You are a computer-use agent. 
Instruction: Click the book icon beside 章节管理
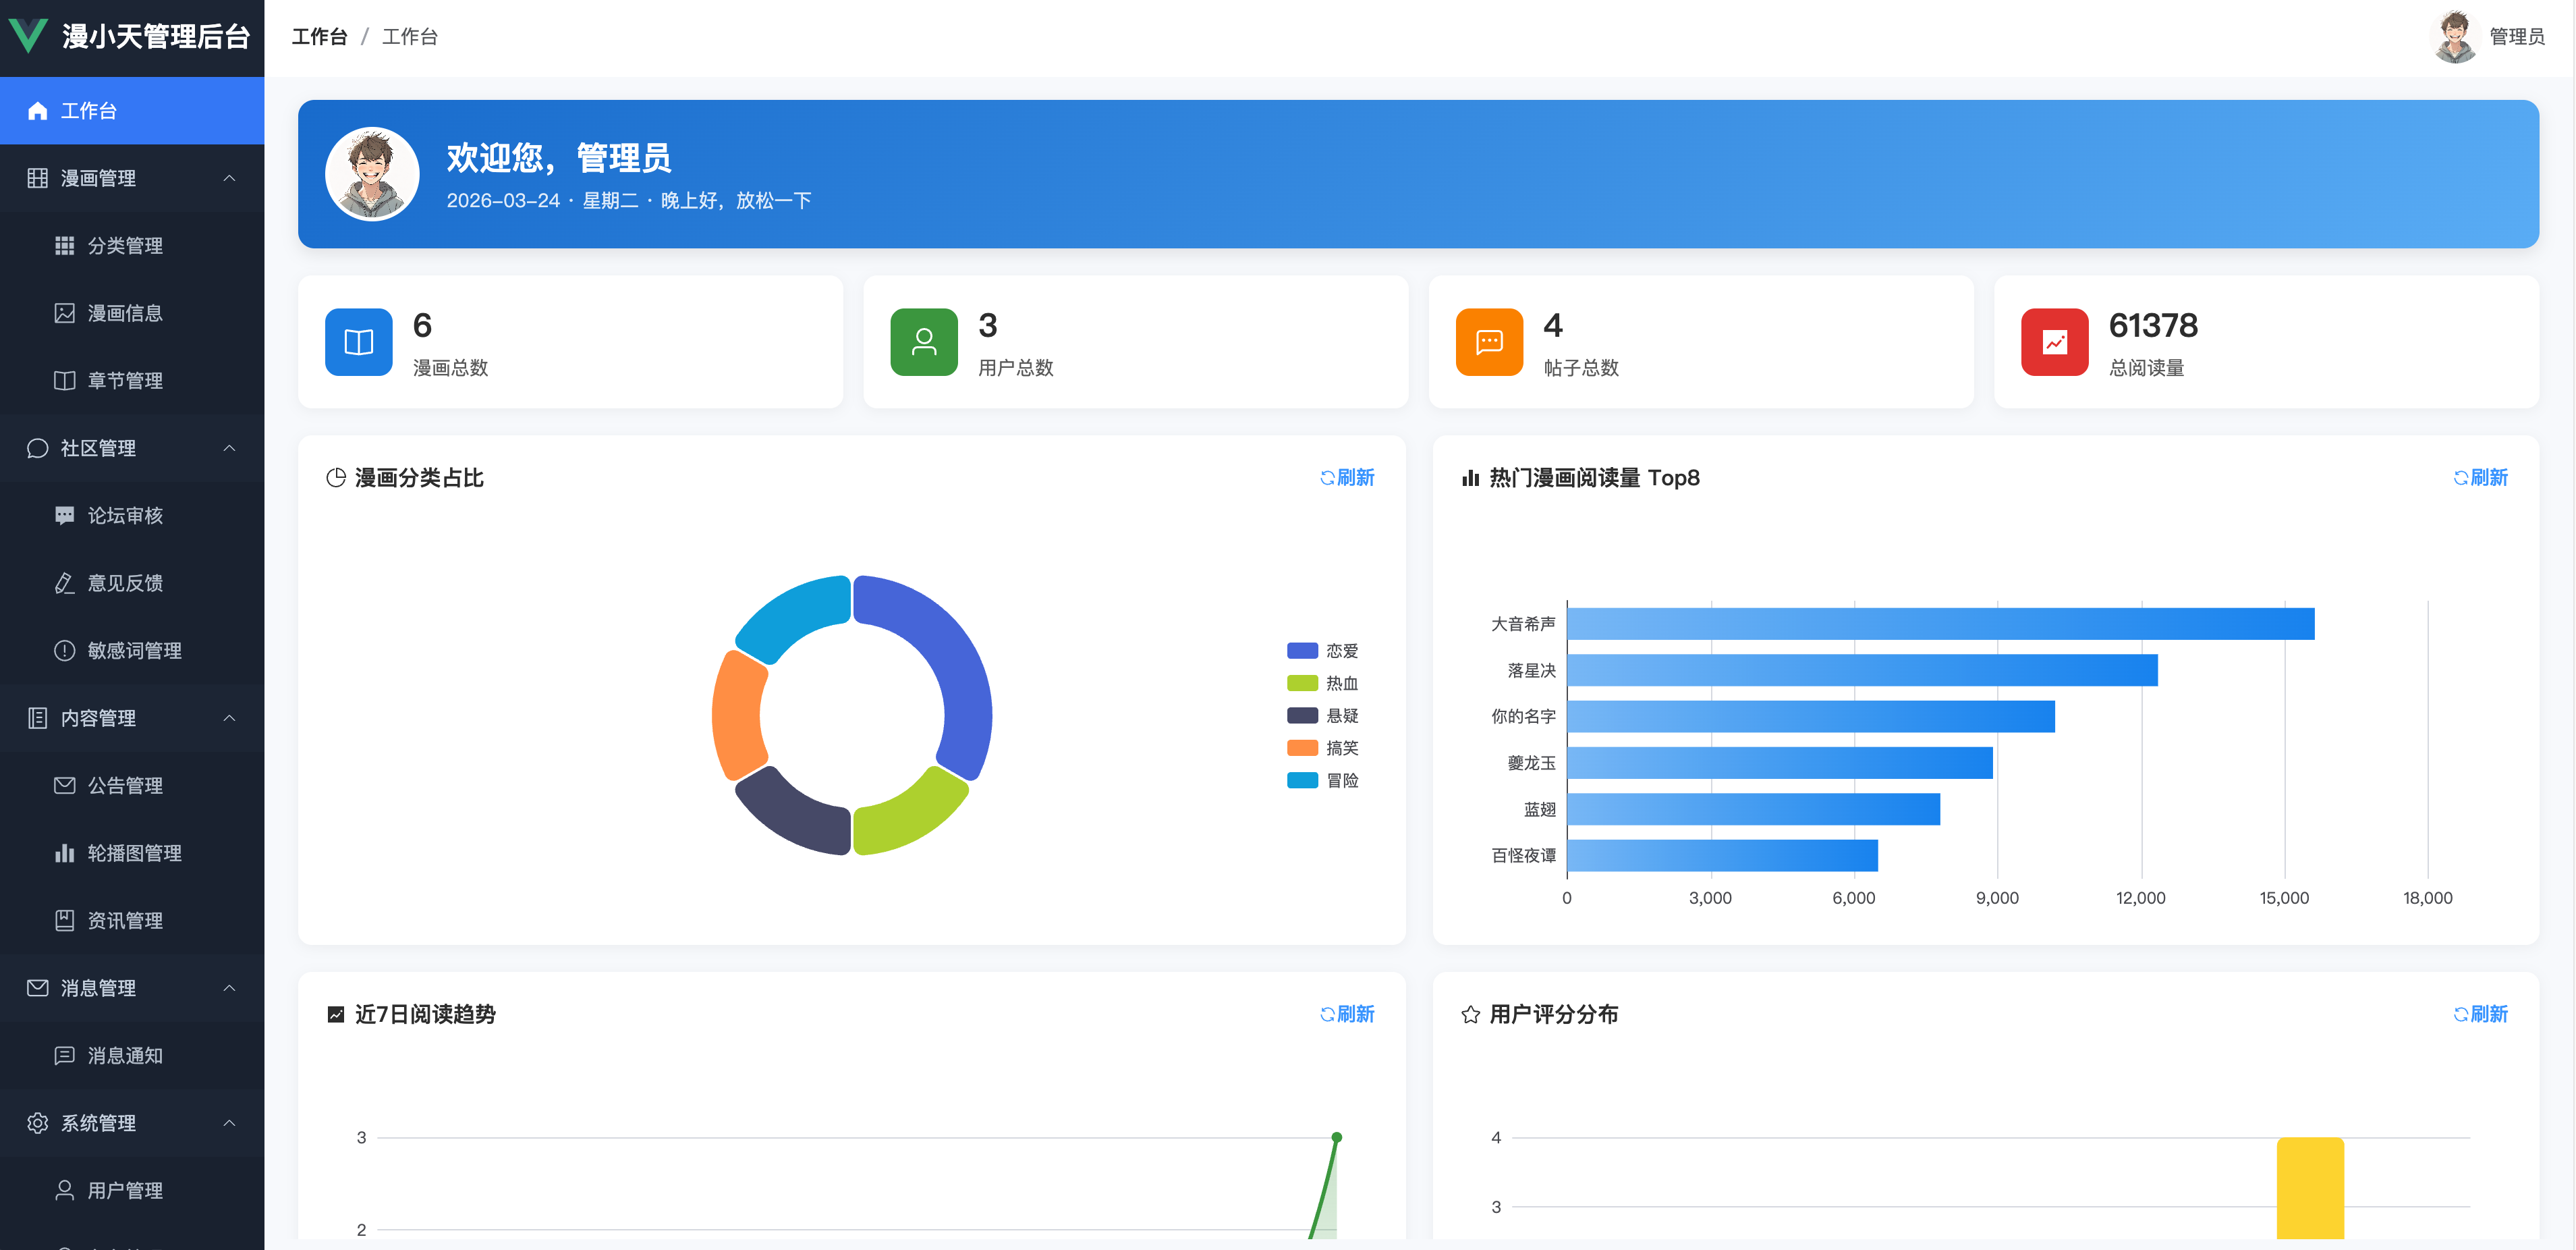click(x=65, y=381)
